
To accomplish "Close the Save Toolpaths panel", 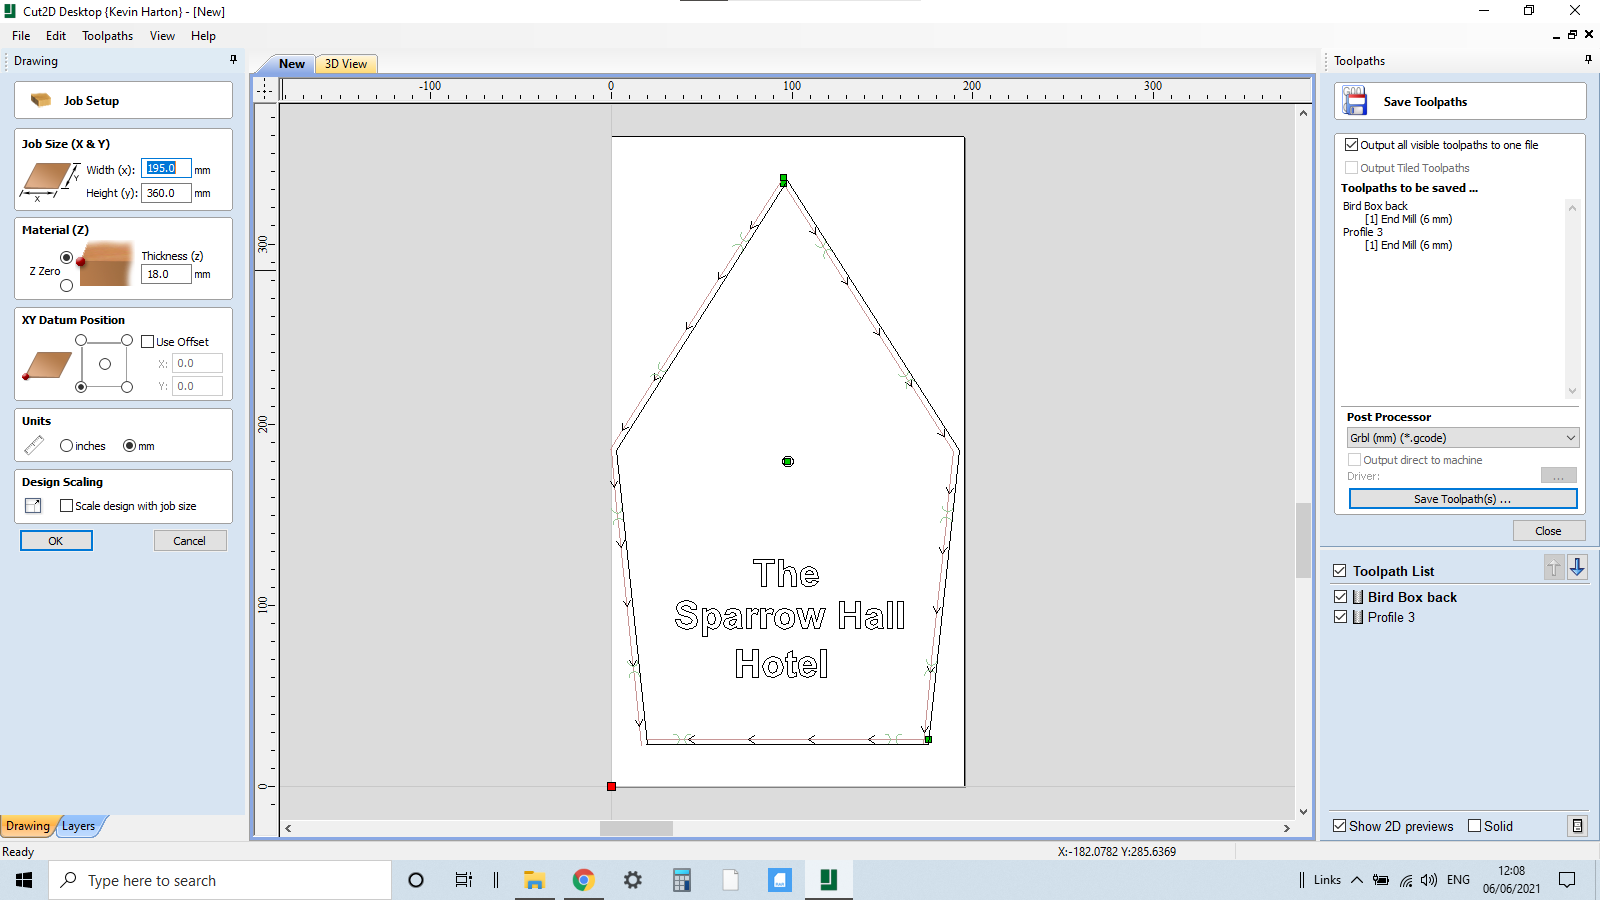I will tap(1548, 530).
